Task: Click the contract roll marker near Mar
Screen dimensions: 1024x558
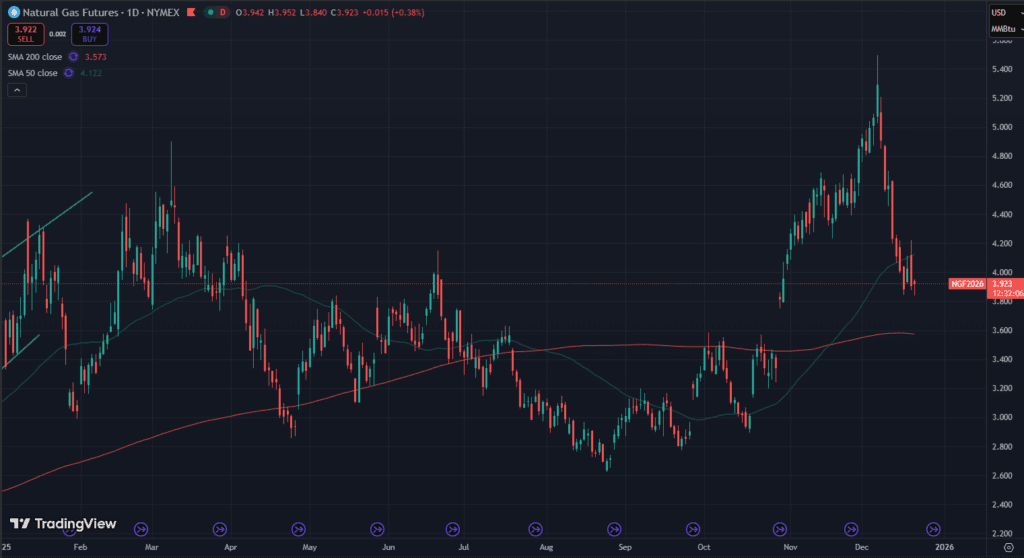Action: click(x=140, y=528)
